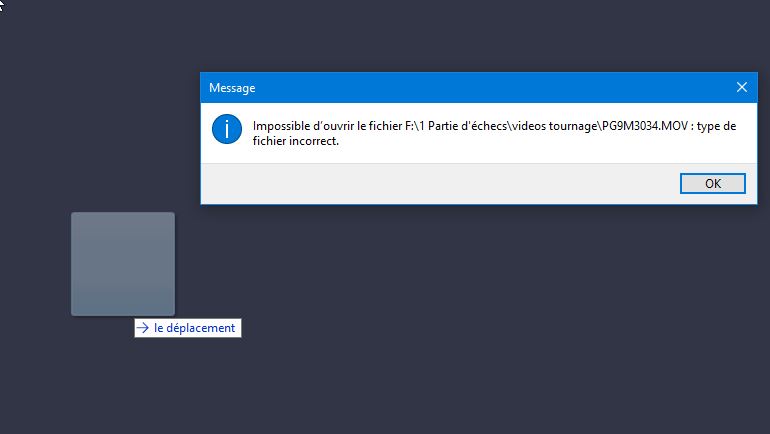This screenshot has width=770, height=434.
Task: Click dark background left of the gray placeholder
Action: [35, 263]
